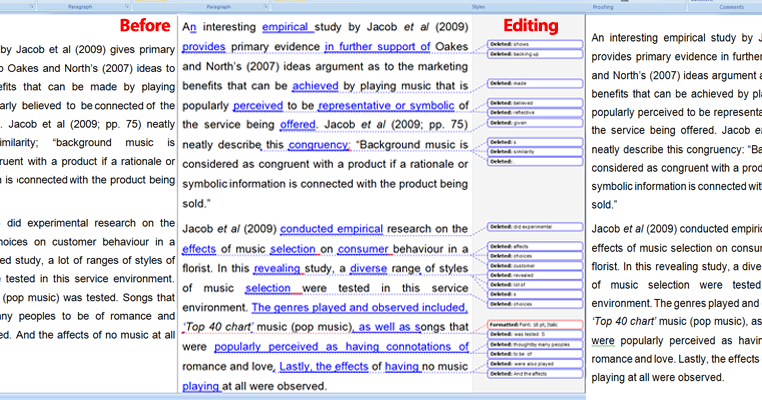Screen dimensions: 762x400
Task: Select the 'Deleted: revealed' revision balloon
Action: (x=535, y=275)
